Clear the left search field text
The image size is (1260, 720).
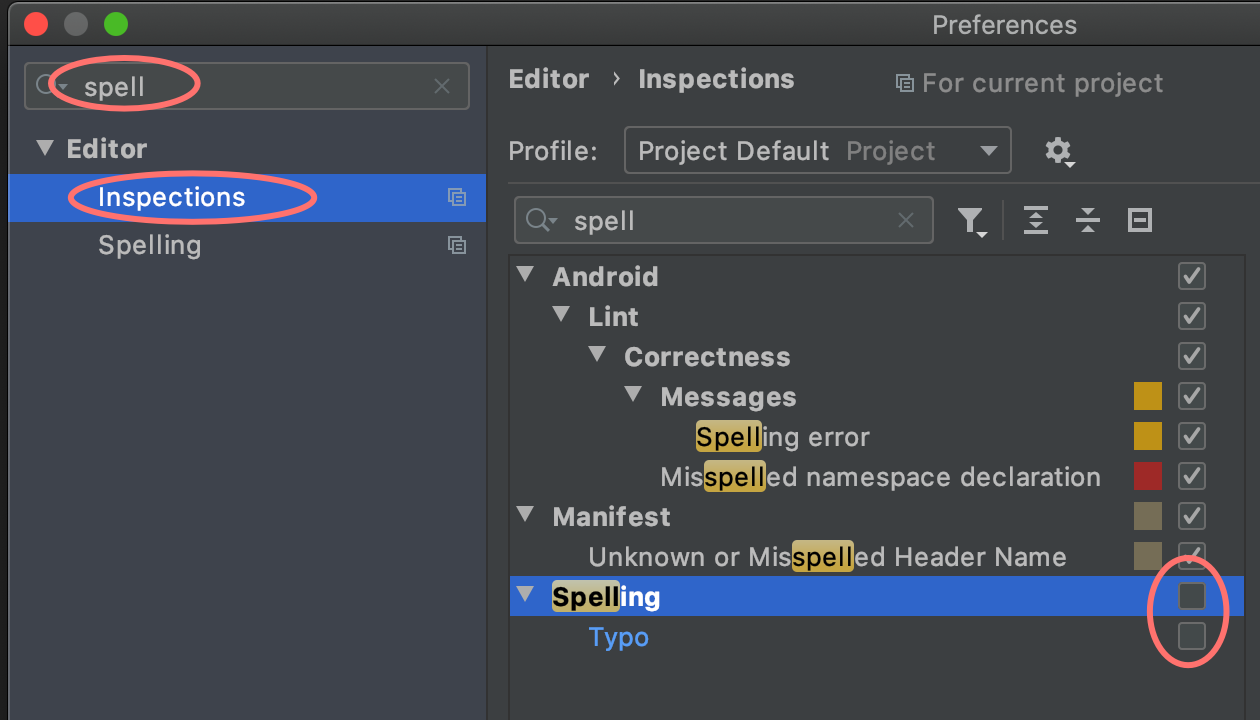tap(442, 87)
